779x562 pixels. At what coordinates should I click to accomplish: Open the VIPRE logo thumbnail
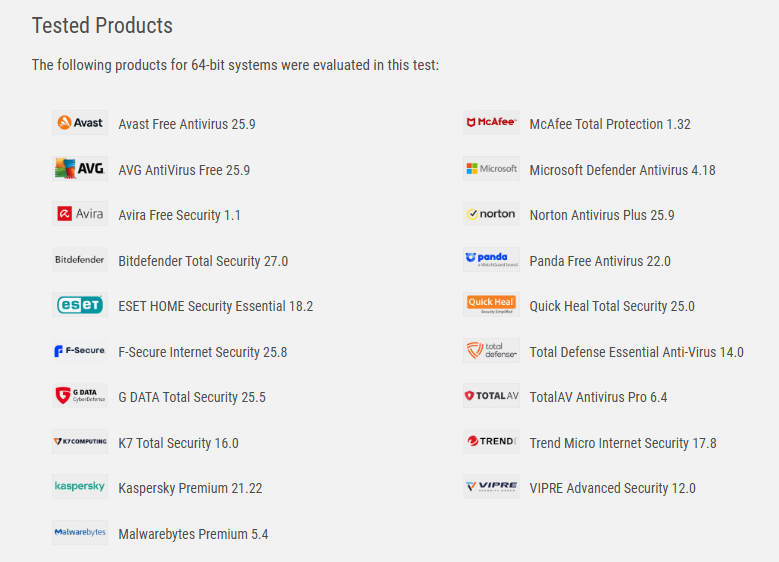[491, 486]
